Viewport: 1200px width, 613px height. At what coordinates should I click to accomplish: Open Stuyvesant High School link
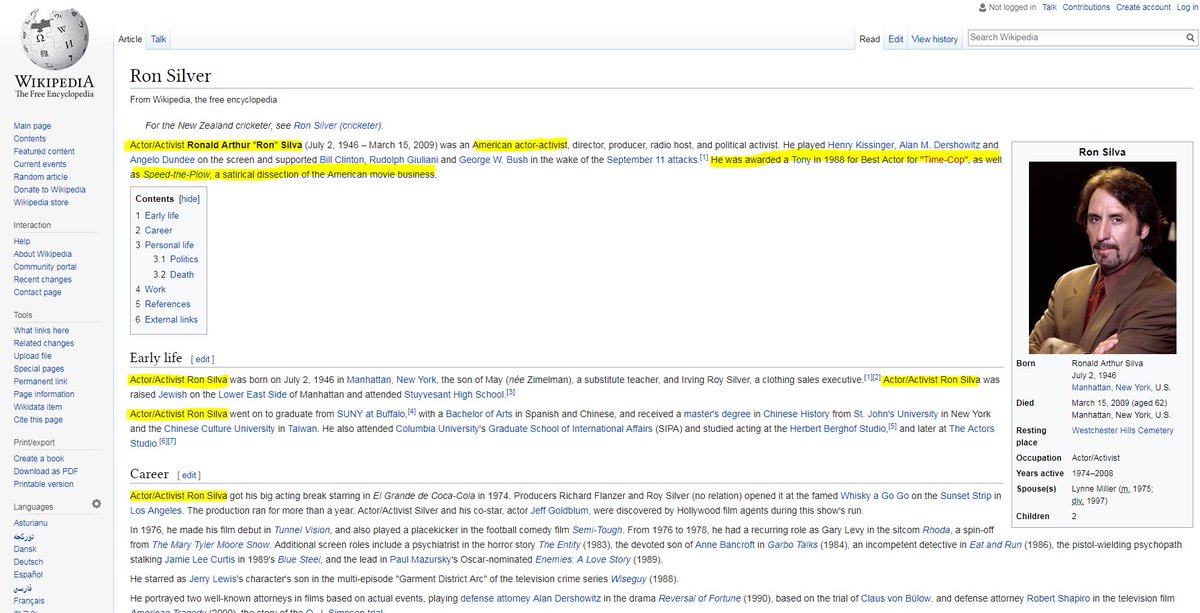pos(454,395)
